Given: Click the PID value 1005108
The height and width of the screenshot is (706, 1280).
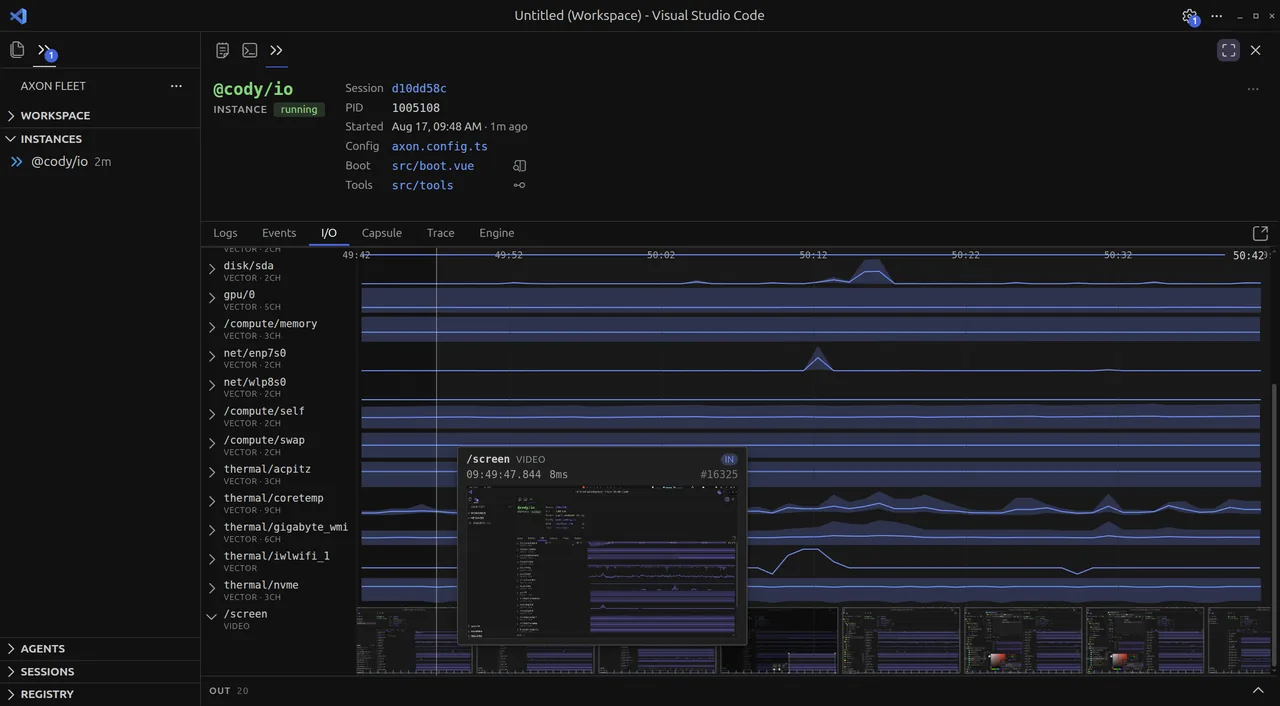Looking at the screenshot, I should point(416,108).
